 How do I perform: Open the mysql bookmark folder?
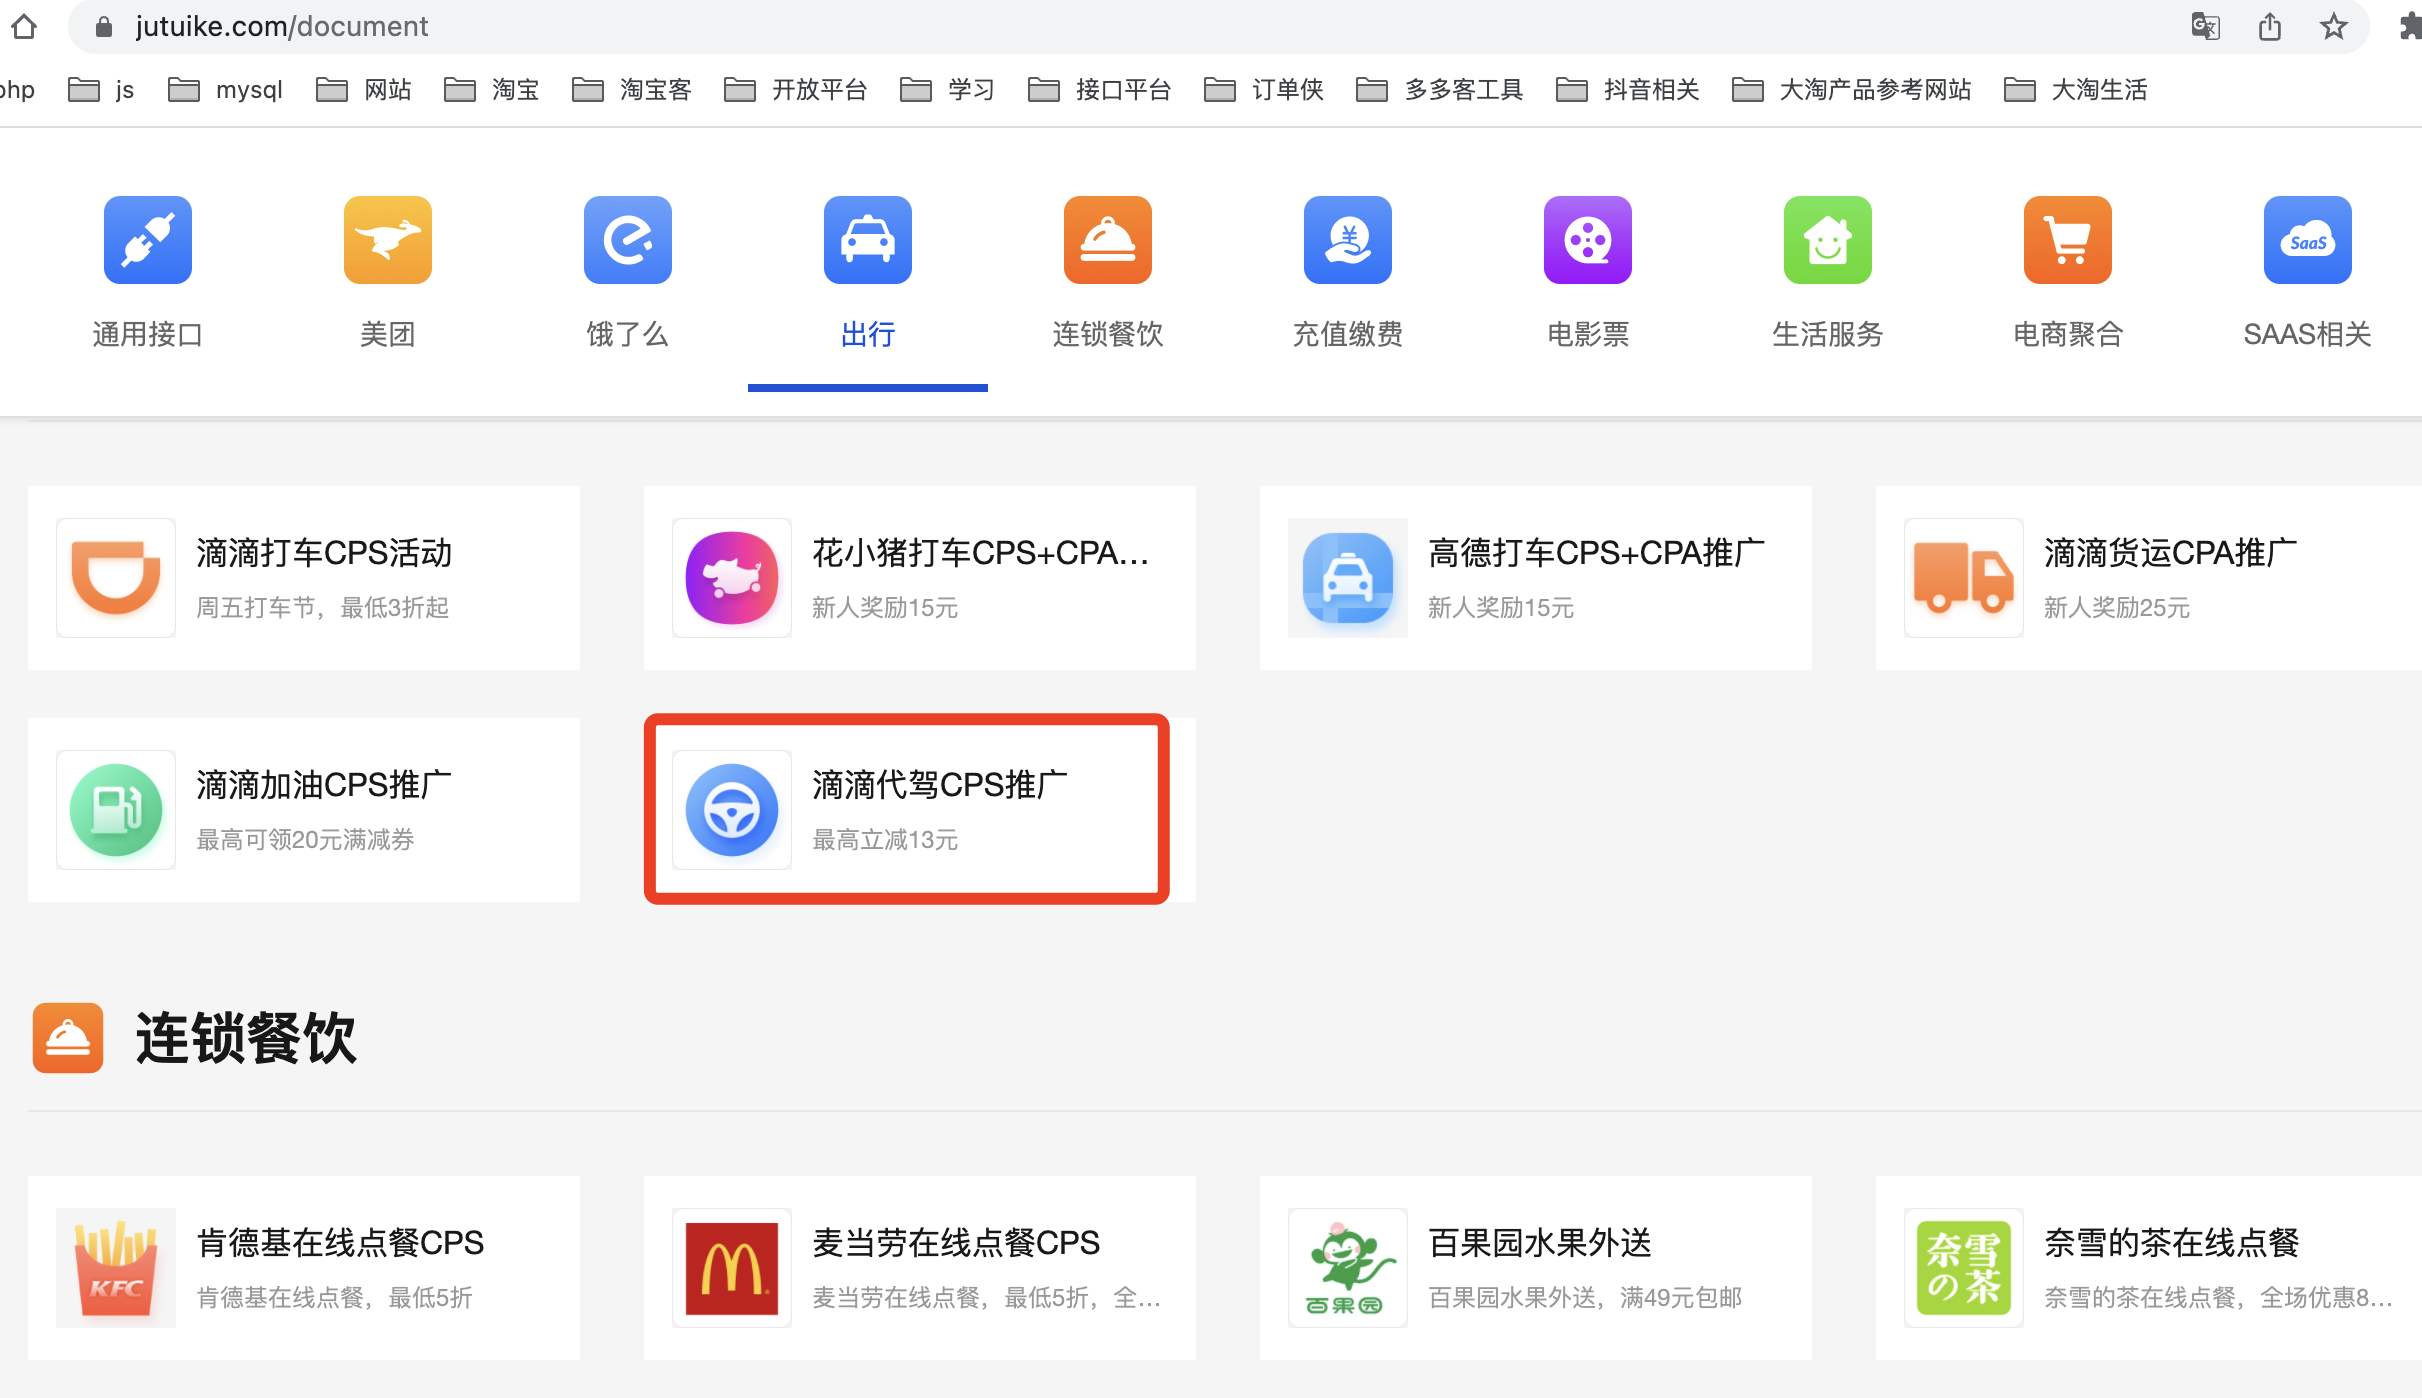tap(226, 90)
